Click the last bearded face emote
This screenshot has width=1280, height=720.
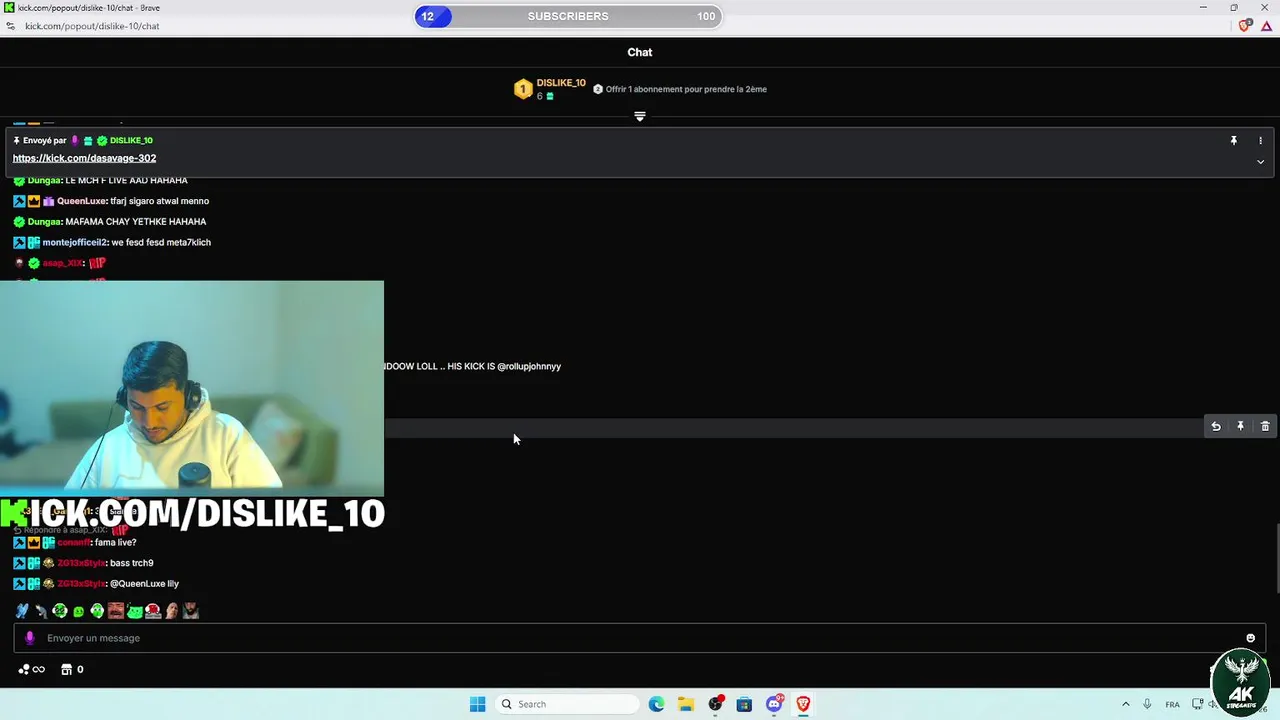click(x=190, y=611)
